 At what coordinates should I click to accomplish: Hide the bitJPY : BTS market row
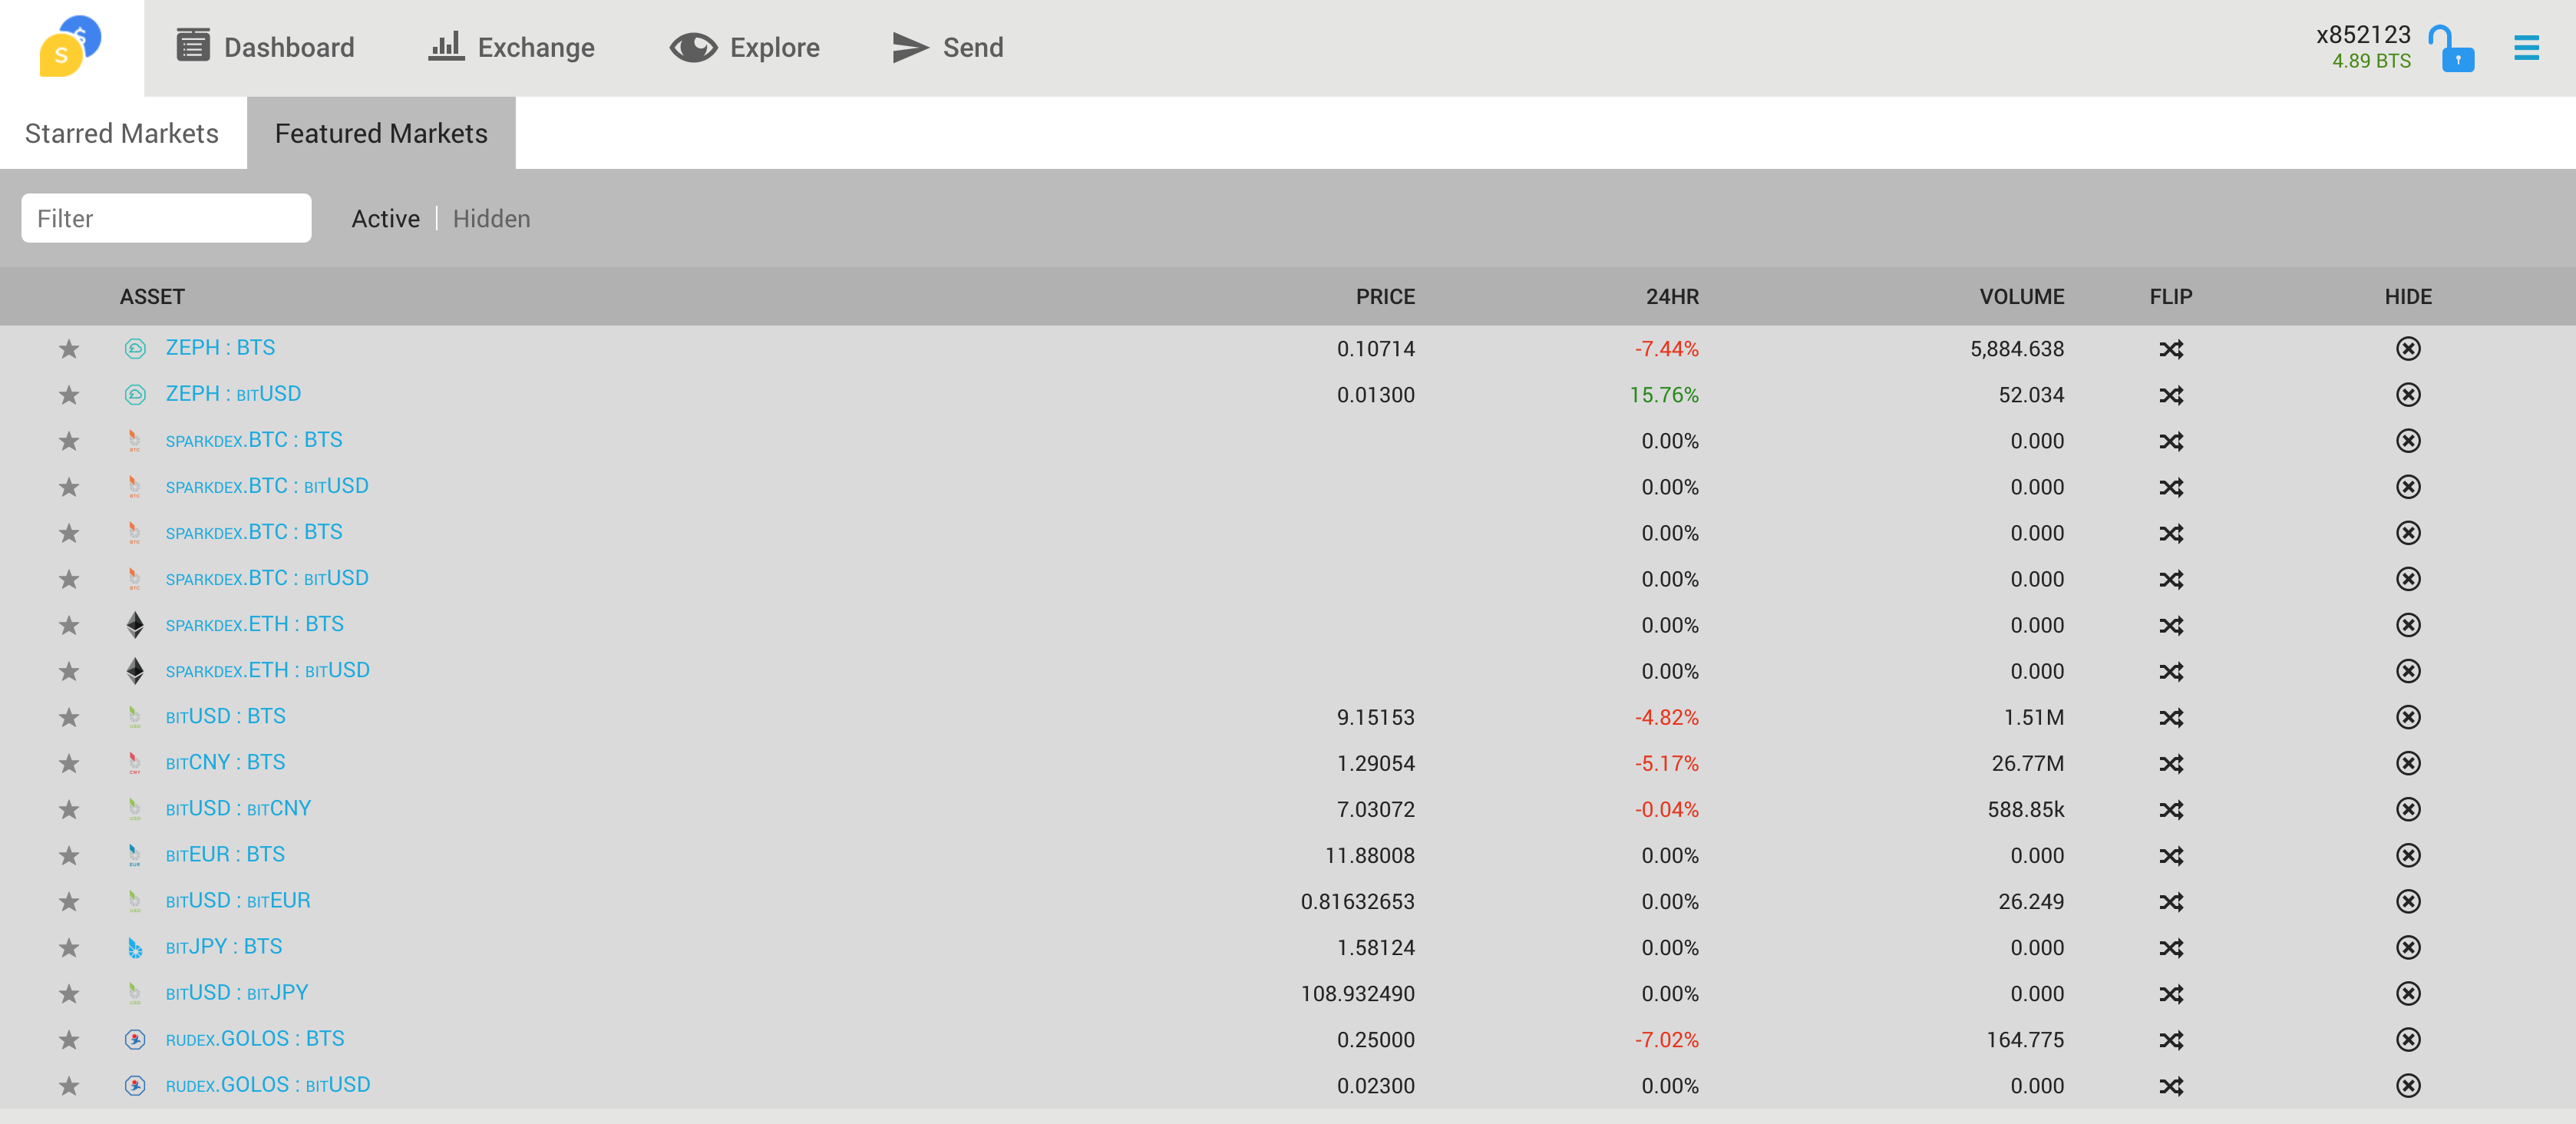[2407, 948]
